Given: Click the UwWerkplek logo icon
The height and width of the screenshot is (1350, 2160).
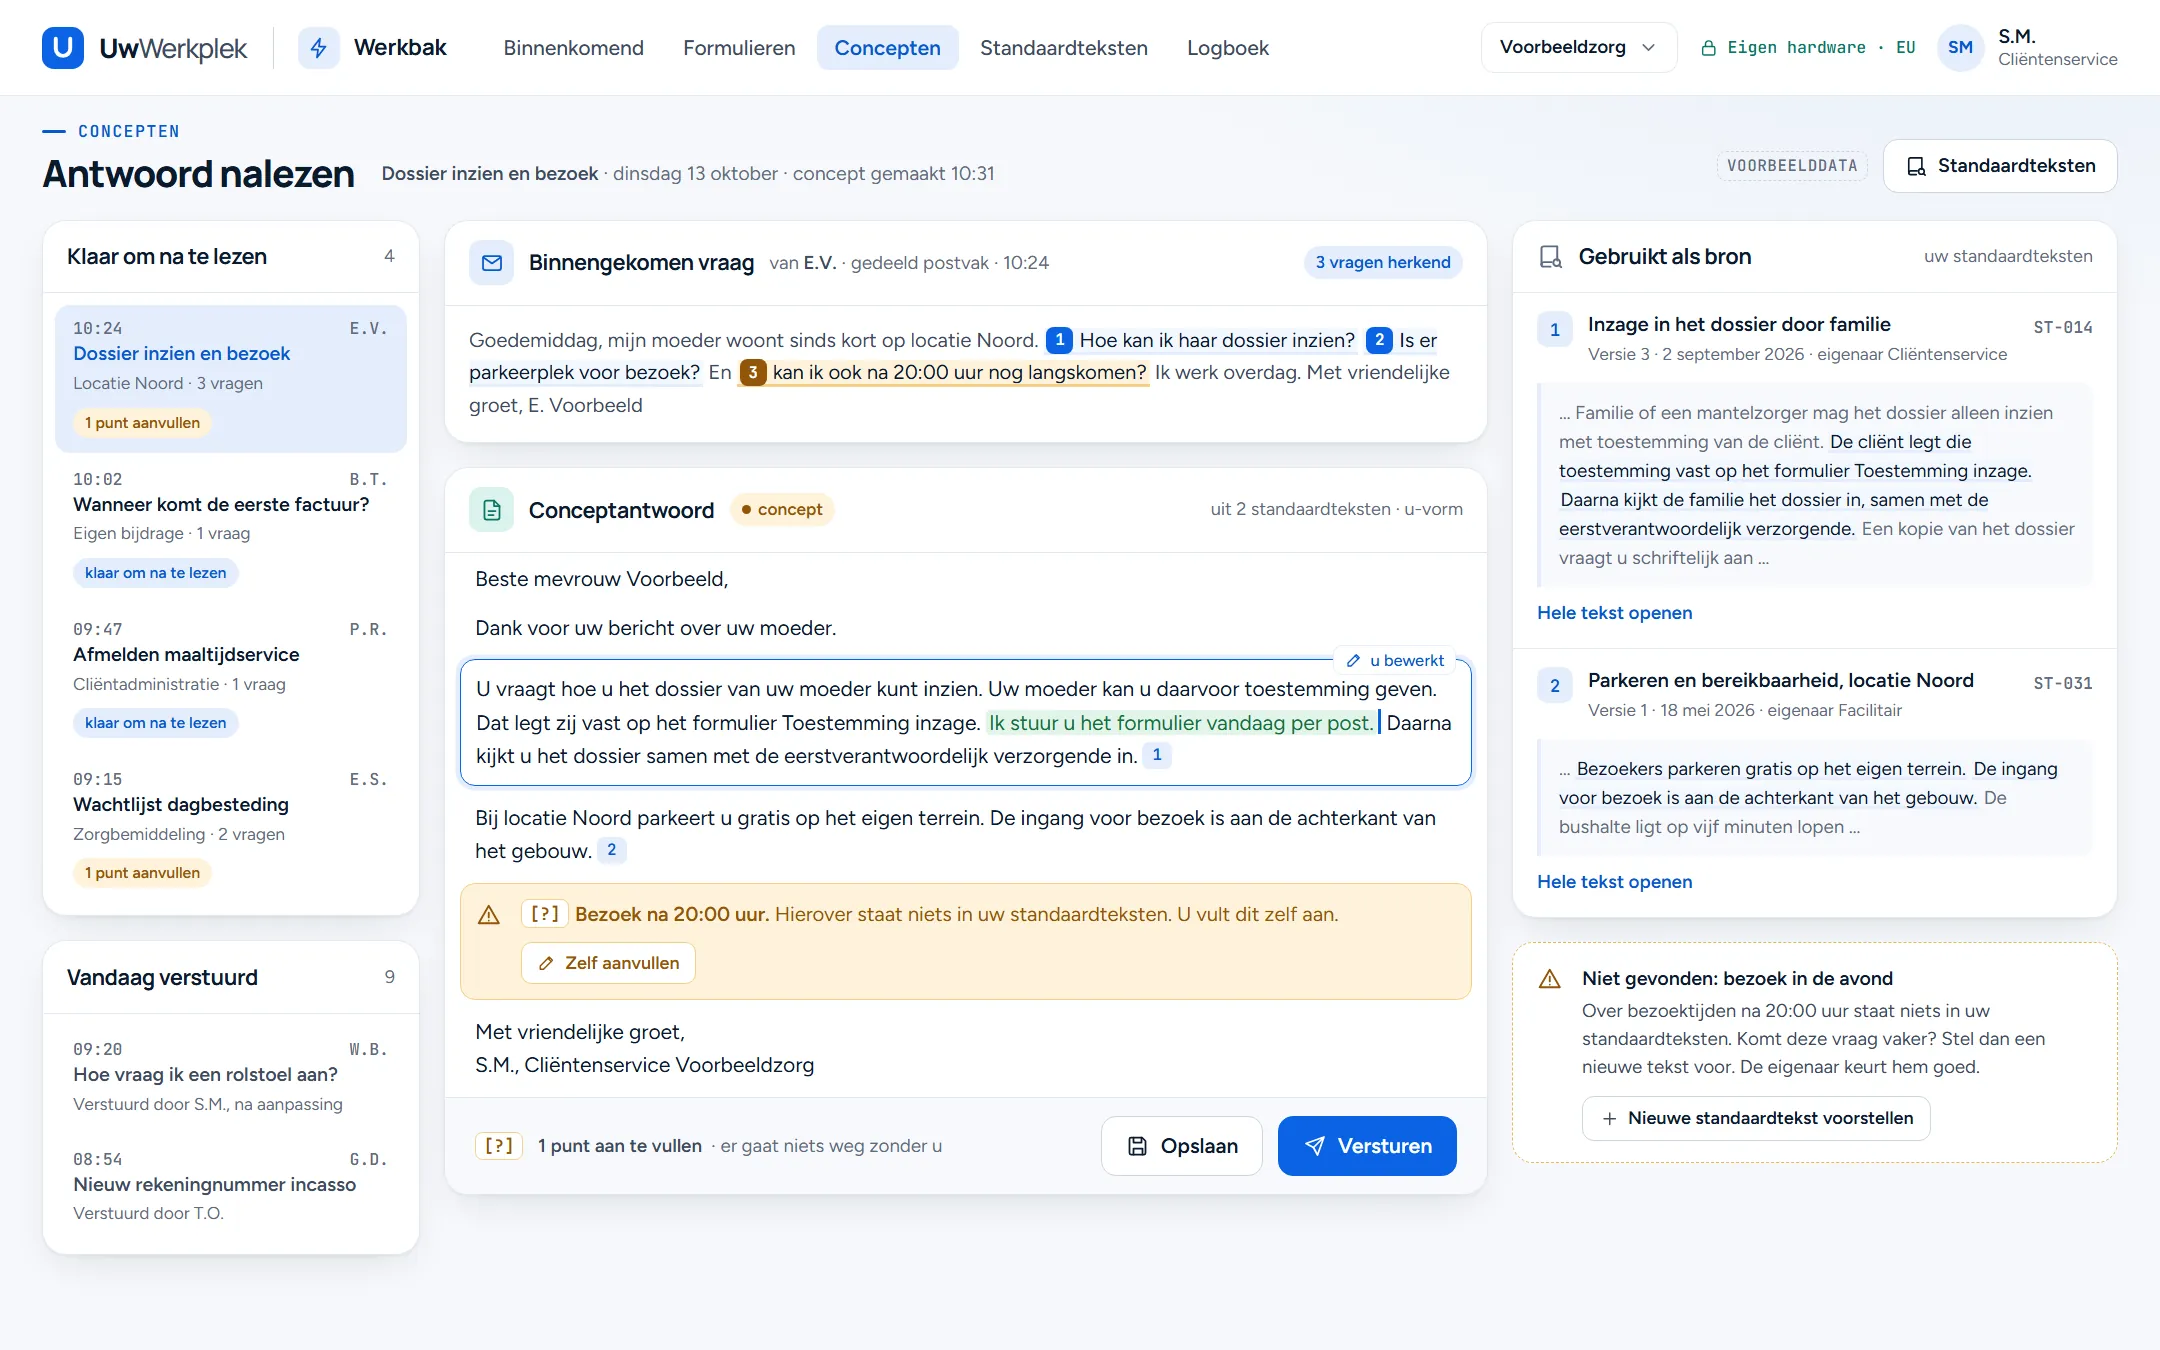Looking at the screenshot, I should tap(62, 48).
